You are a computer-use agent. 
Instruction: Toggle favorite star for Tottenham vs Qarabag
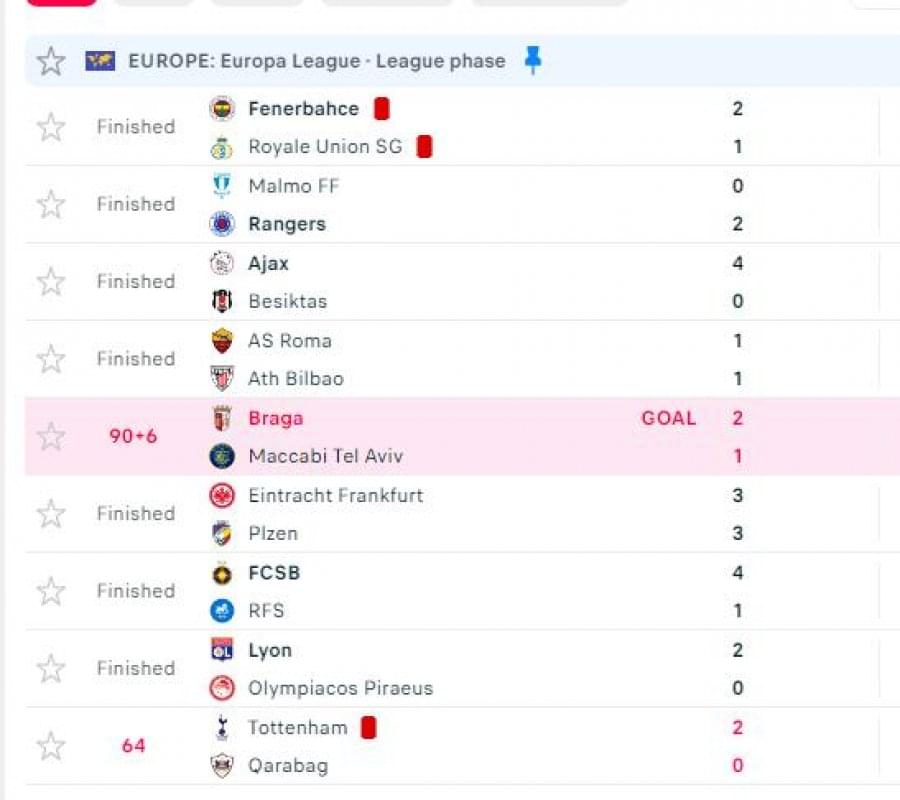pos(51,746)
